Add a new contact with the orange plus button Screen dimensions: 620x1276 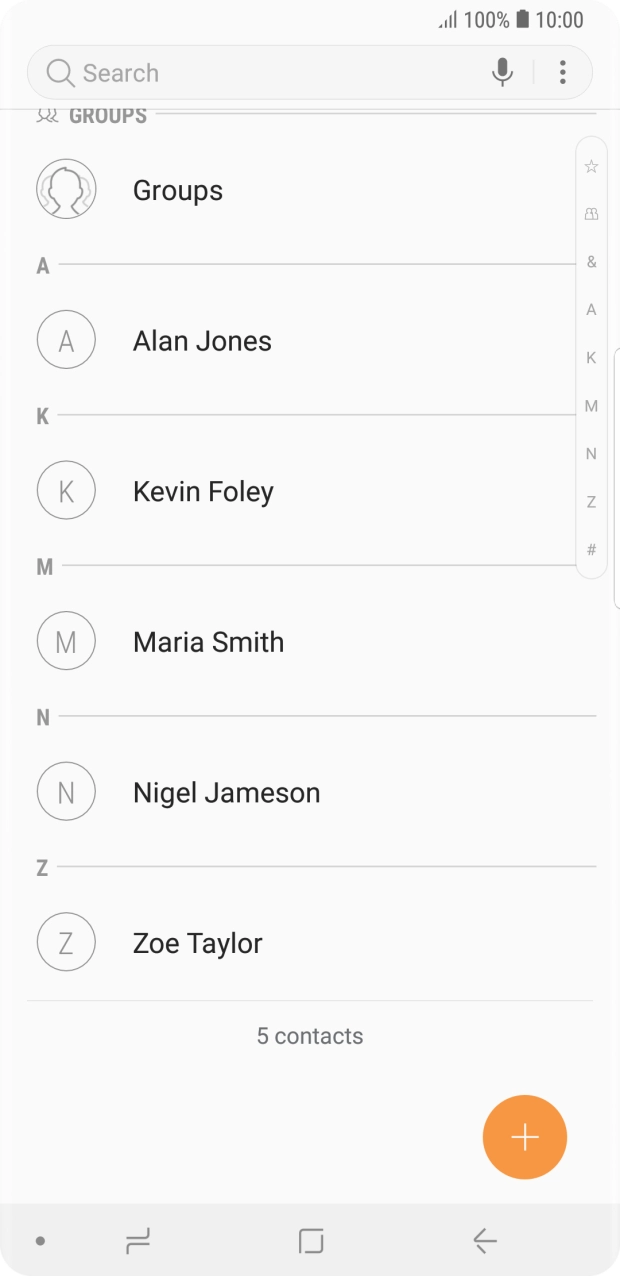525,1137
